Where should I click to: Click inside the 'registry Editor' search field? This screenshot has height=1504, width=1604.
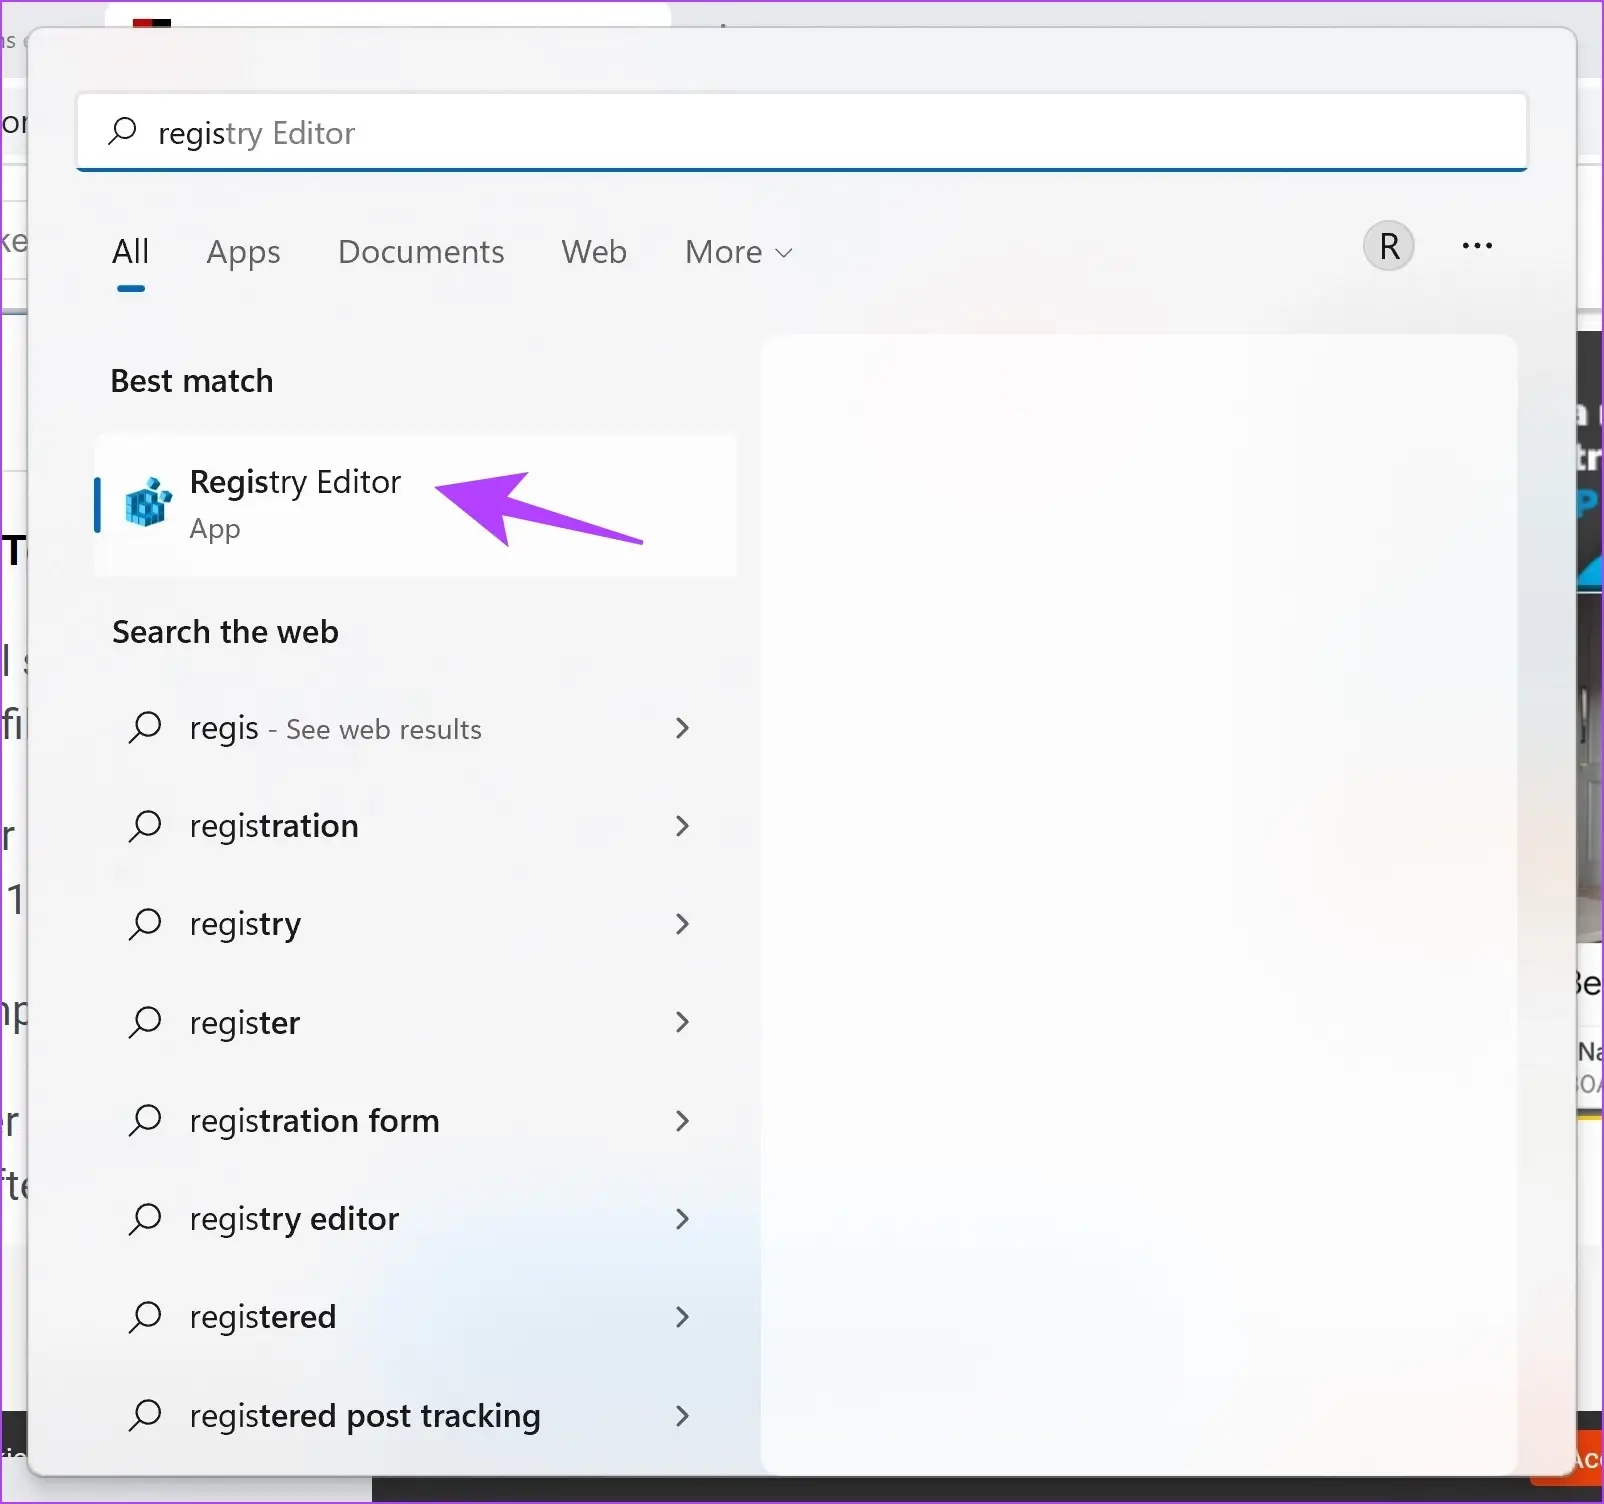pyautogui.click(x=802, y=132)
